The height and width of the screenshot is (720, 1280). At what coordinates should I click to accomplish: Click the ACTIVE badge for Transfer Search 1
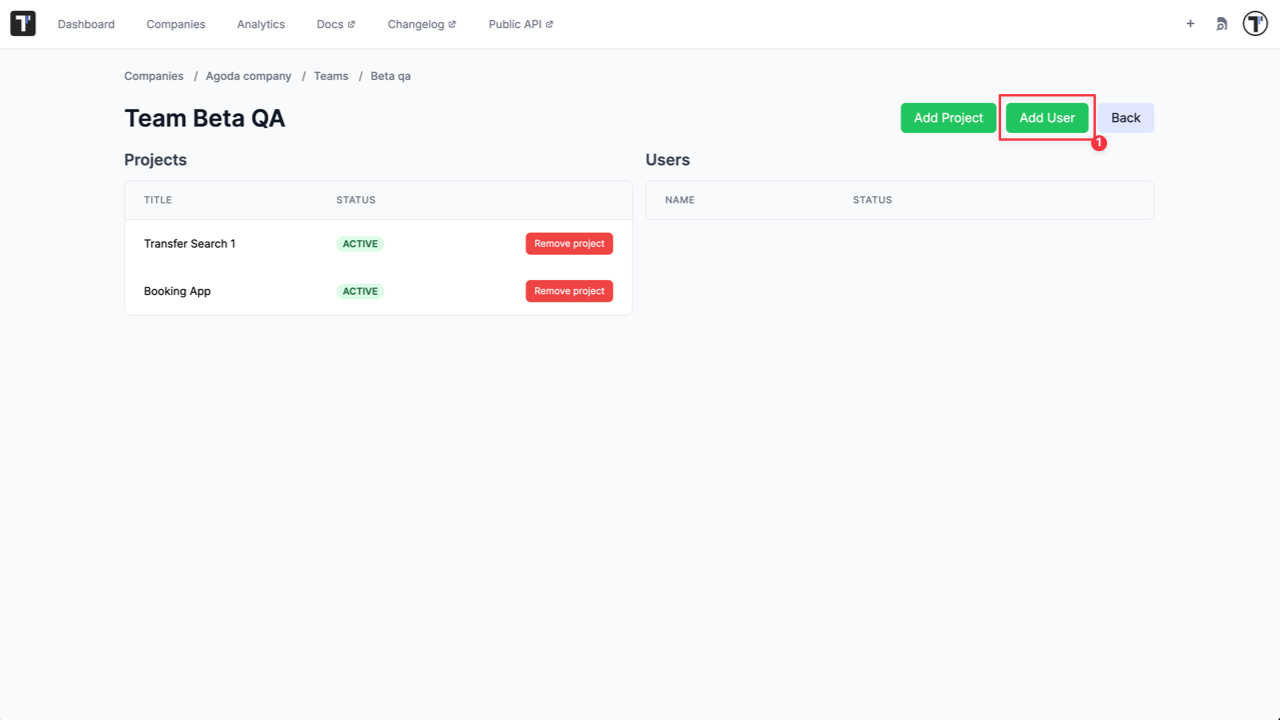click(x=359, y=243)
